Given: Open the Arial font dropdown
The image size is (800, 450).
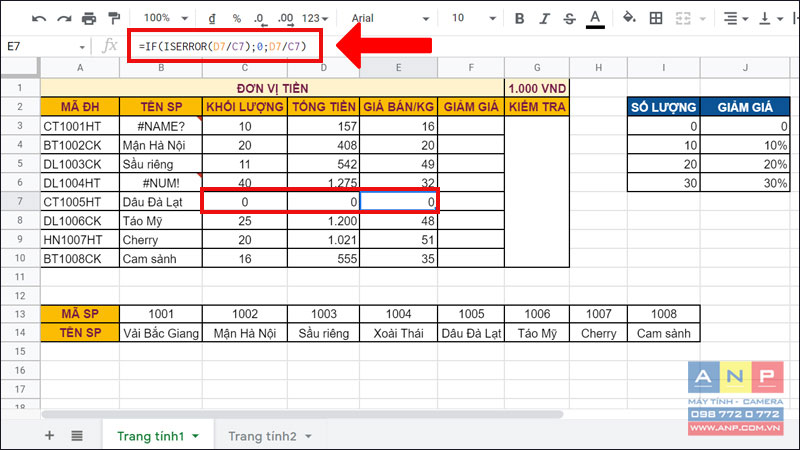Looking at the screenshot, I should click(390, 18).
